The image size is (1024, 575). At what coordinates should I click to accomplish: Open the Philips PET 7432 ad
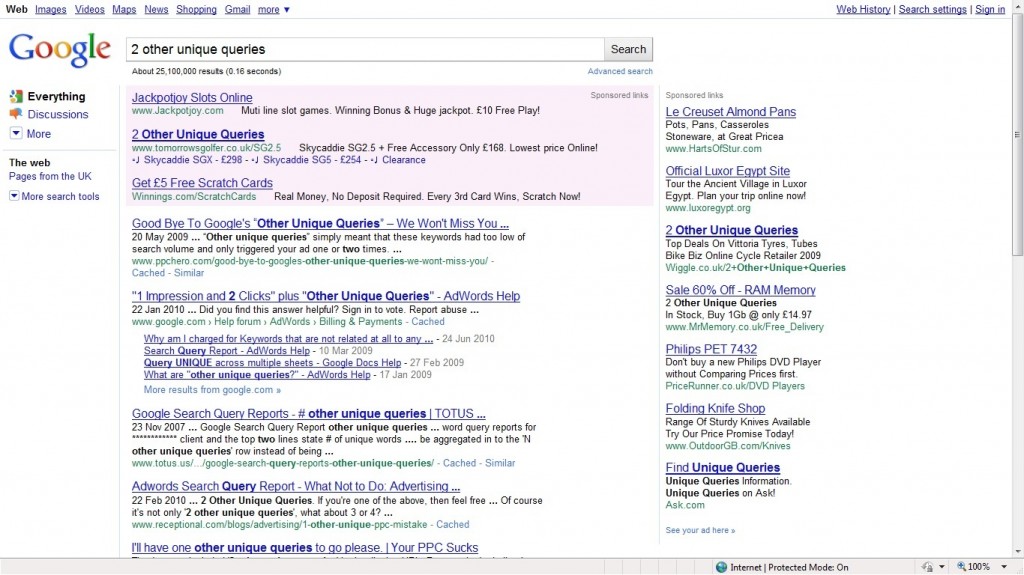pyautogui.click(x=711, y=350)
